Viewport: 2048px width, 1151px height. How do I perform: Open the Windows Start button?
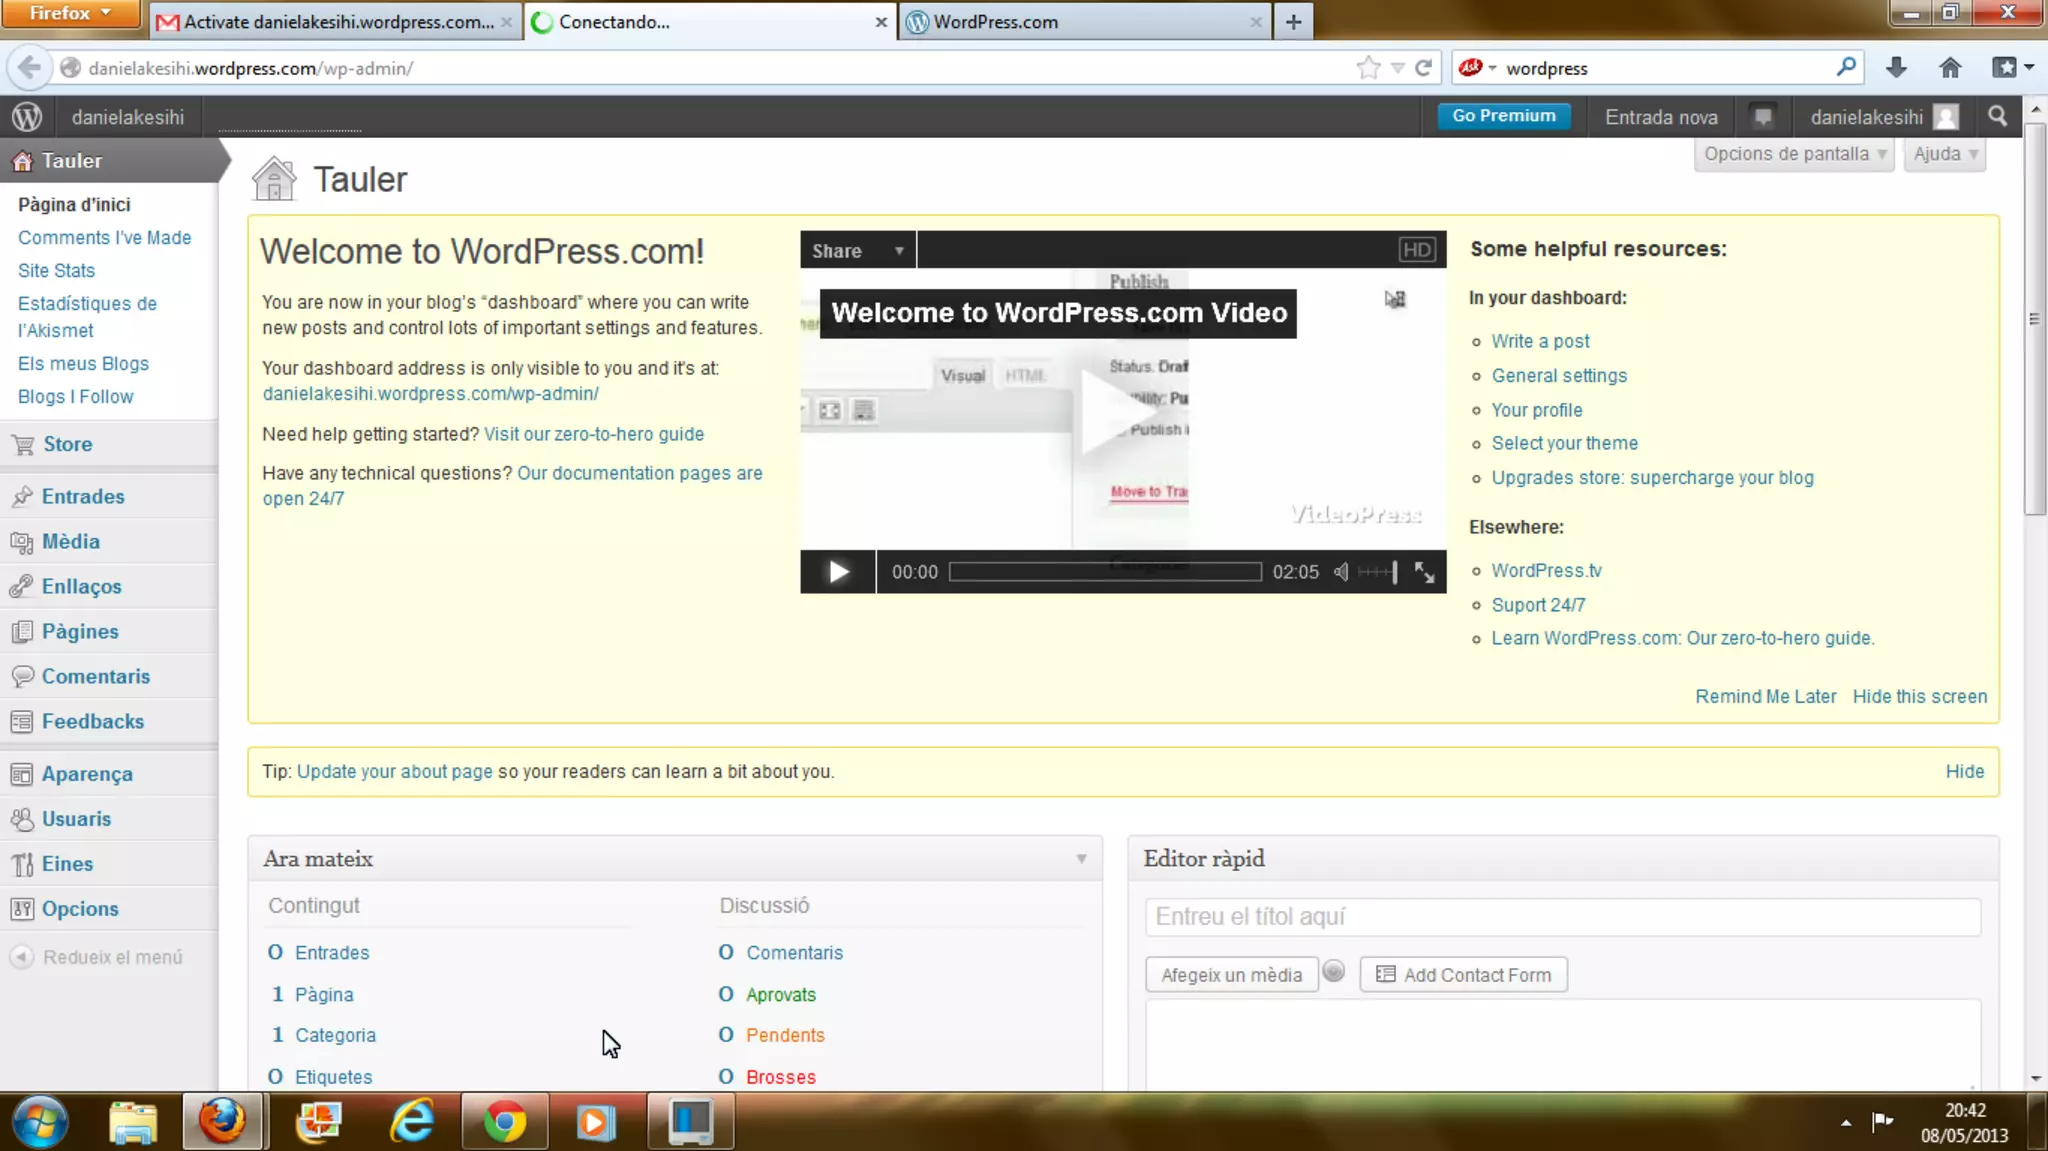[40, 1121]
